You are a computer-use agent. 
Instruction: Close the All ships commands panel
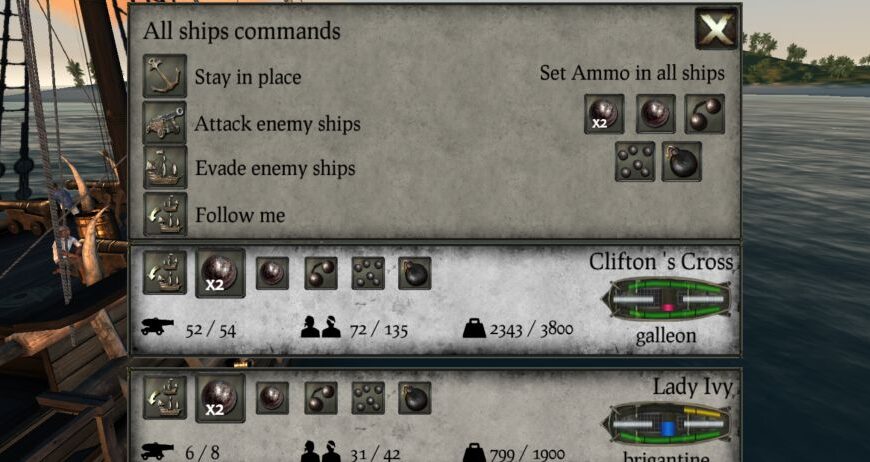[717, 28]
